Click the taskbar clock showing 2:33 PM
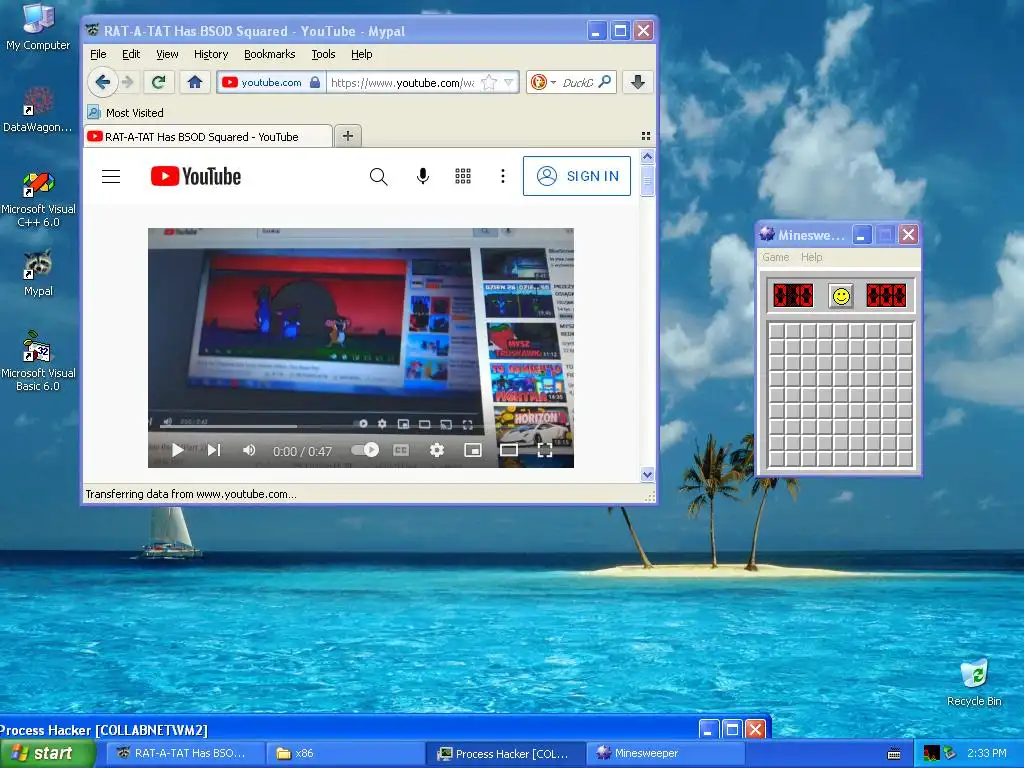 click(x=986, y=754)
